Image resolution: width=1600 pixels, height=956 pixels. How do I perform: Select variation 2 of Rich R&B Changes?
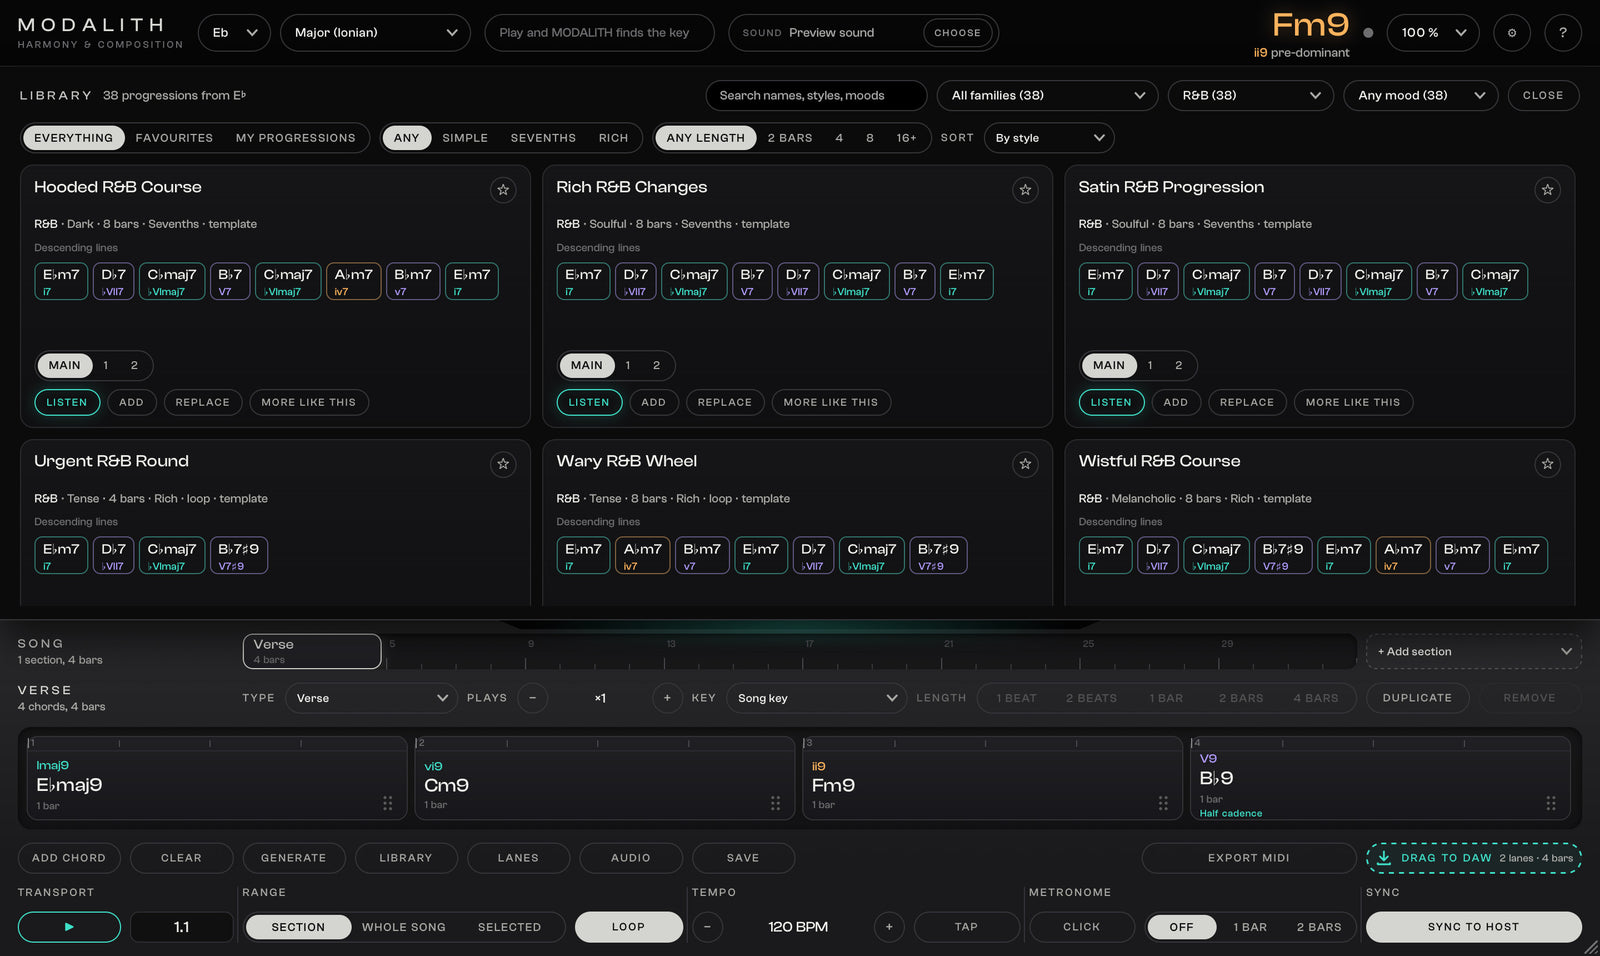657,365
